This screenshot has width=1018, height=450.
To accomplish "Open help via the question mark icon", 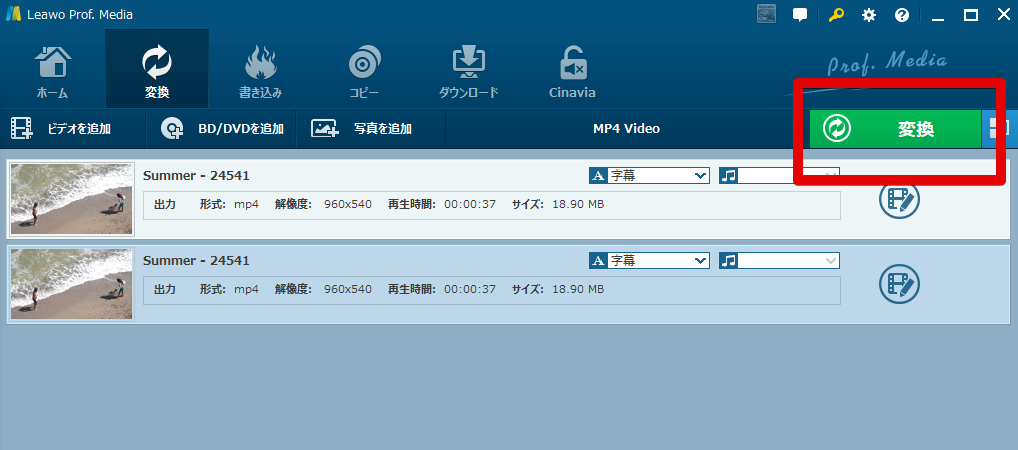I will click(902, 15).
